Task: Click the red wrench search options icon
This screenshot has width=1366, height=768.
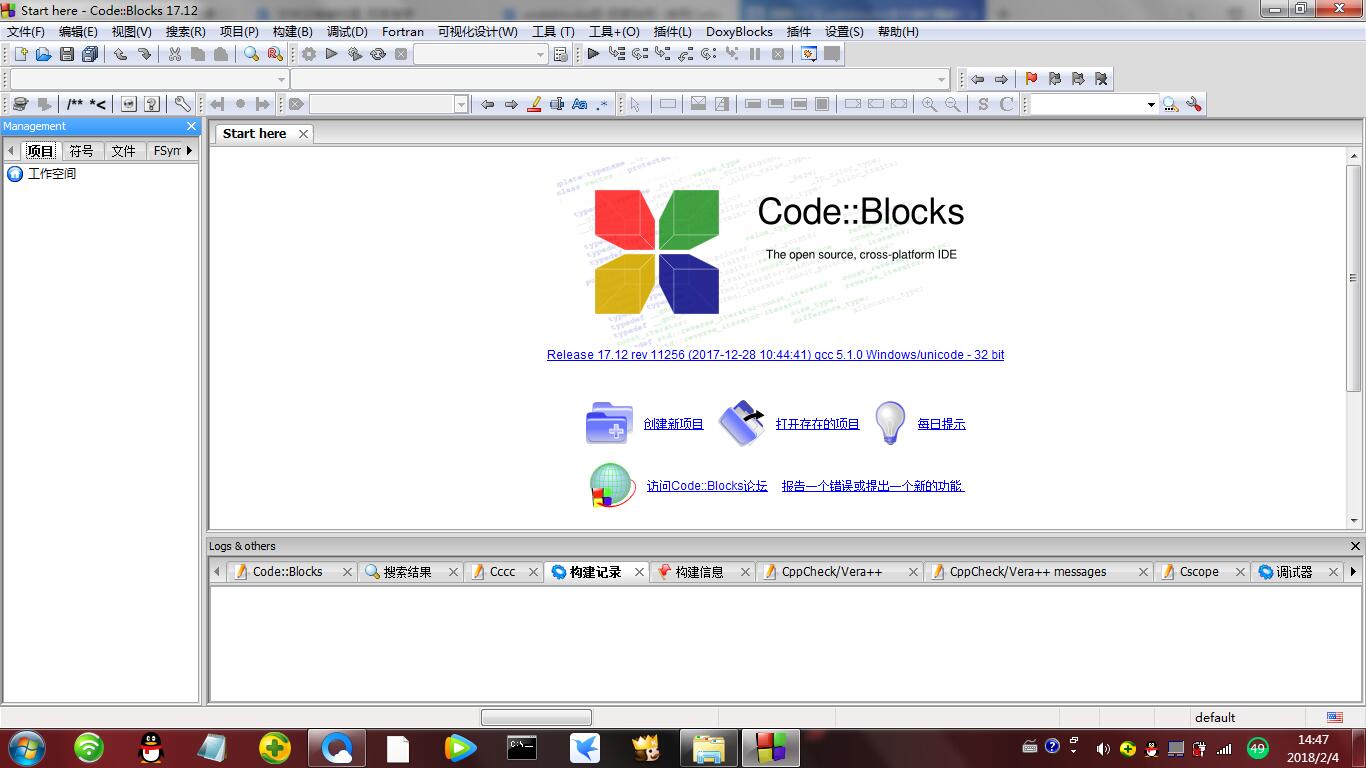Action: coord(1193,104)
